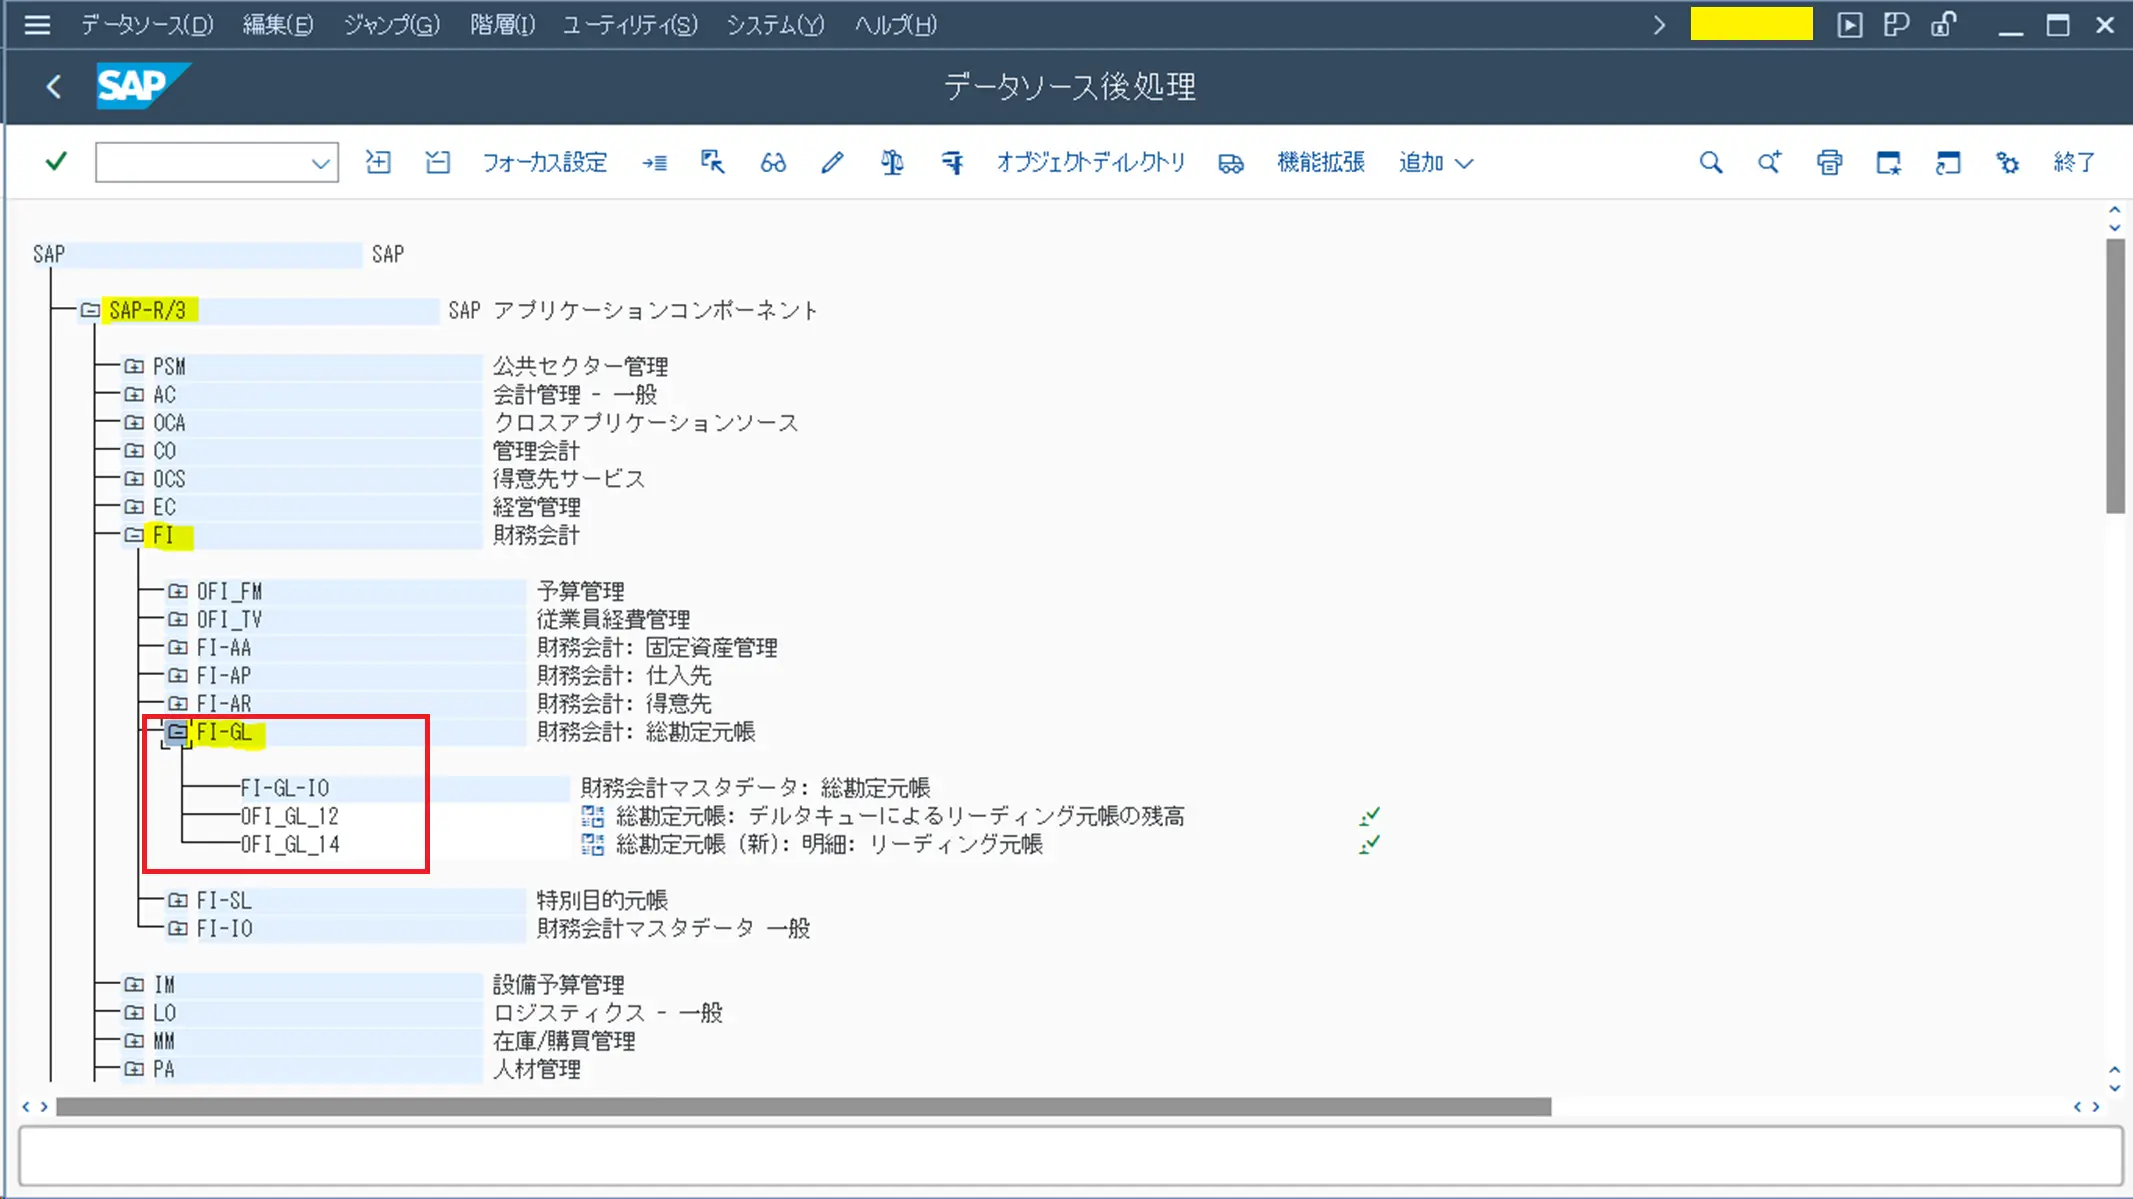Open the システム(Y) menu
The width and height of the screenshot is (2133, 1199).
(775, 25)
